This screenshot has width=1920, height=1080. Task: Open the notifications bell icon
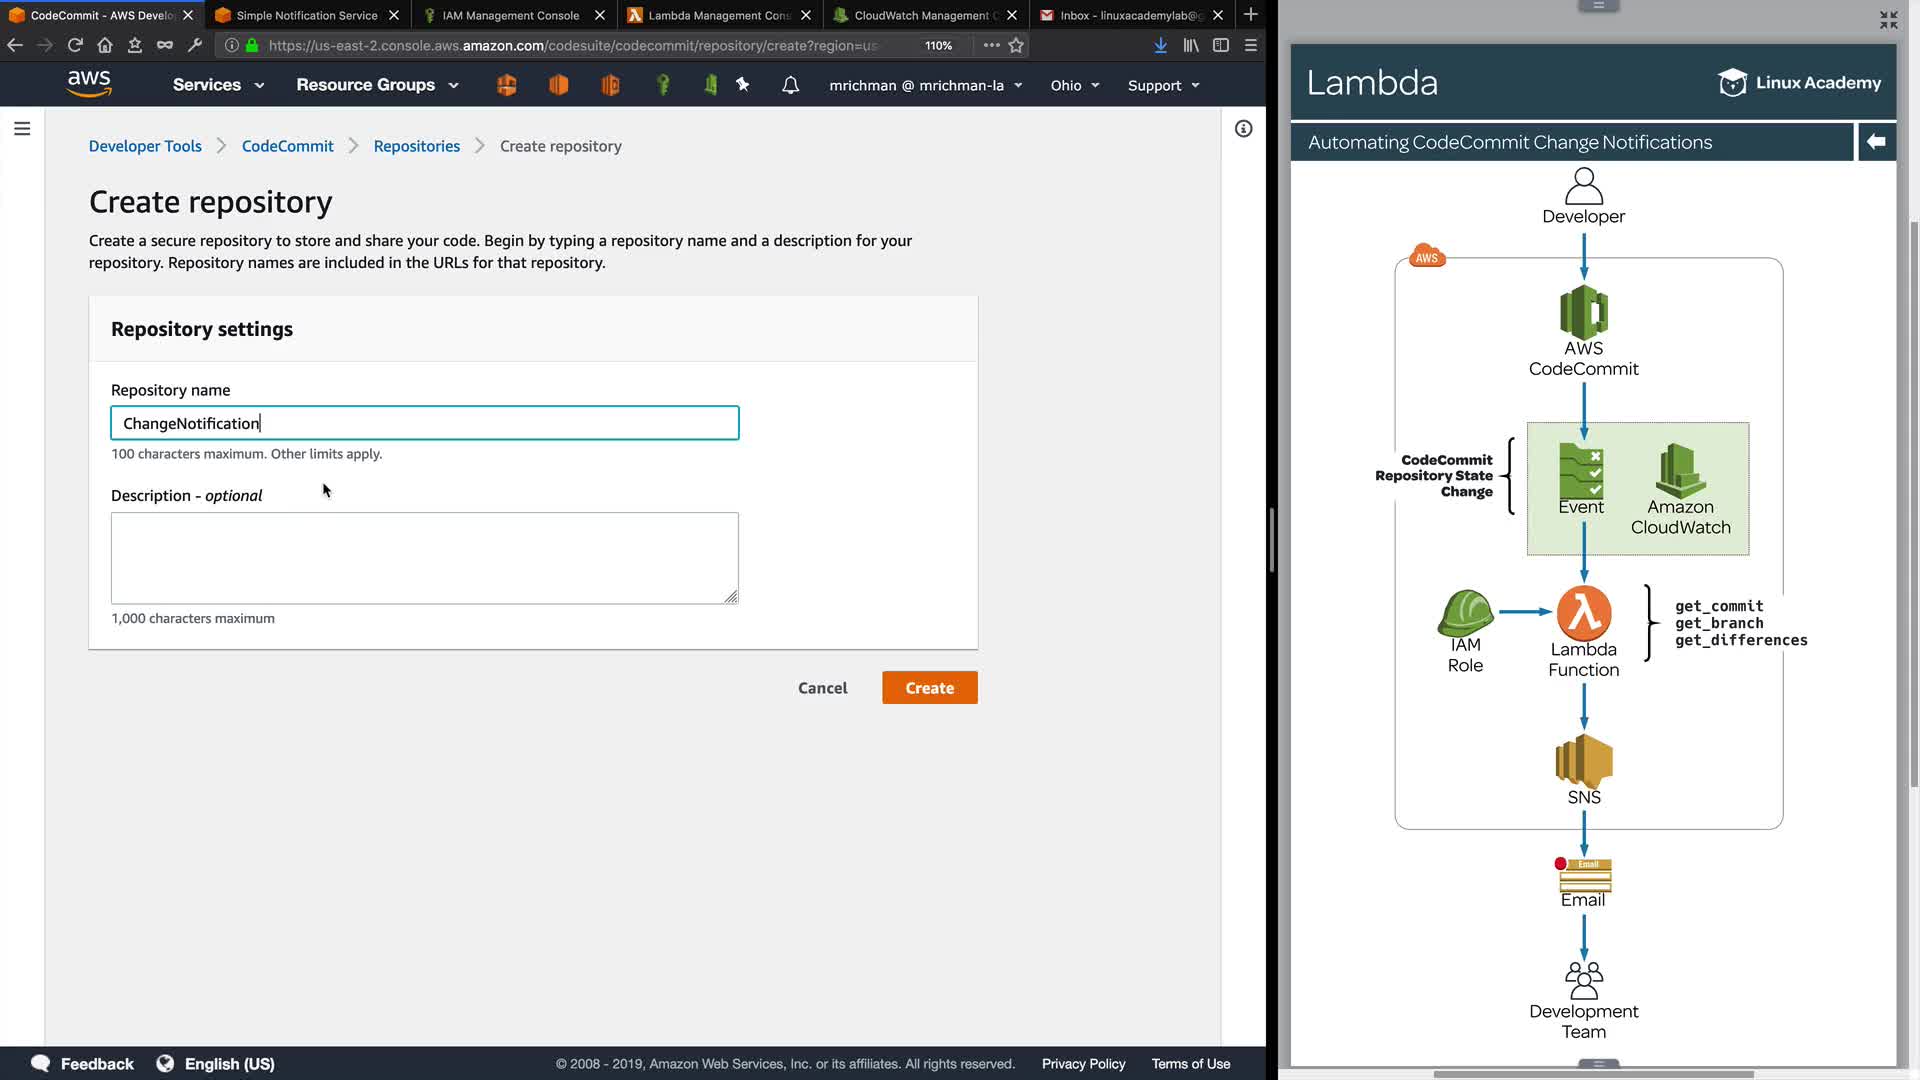tap(790, 86)
